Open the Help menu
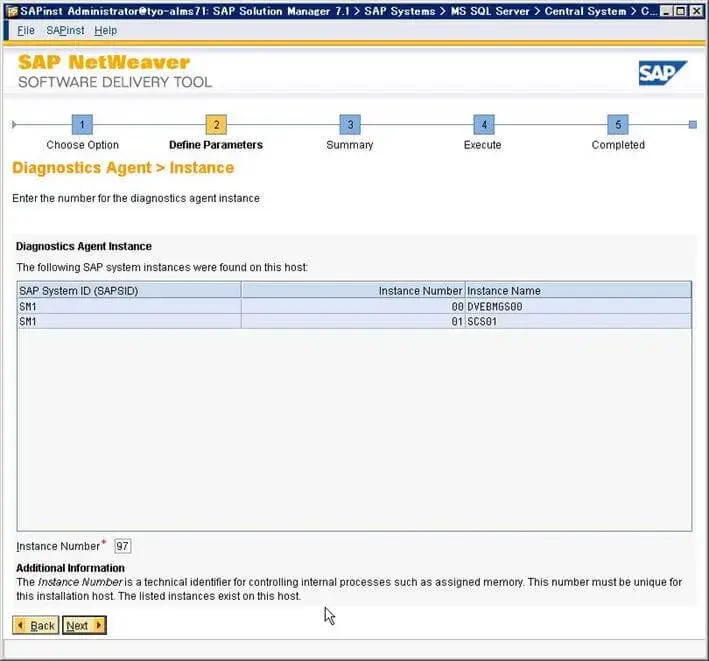The height and width of the screenshot is (661, 709). [105, 30]
